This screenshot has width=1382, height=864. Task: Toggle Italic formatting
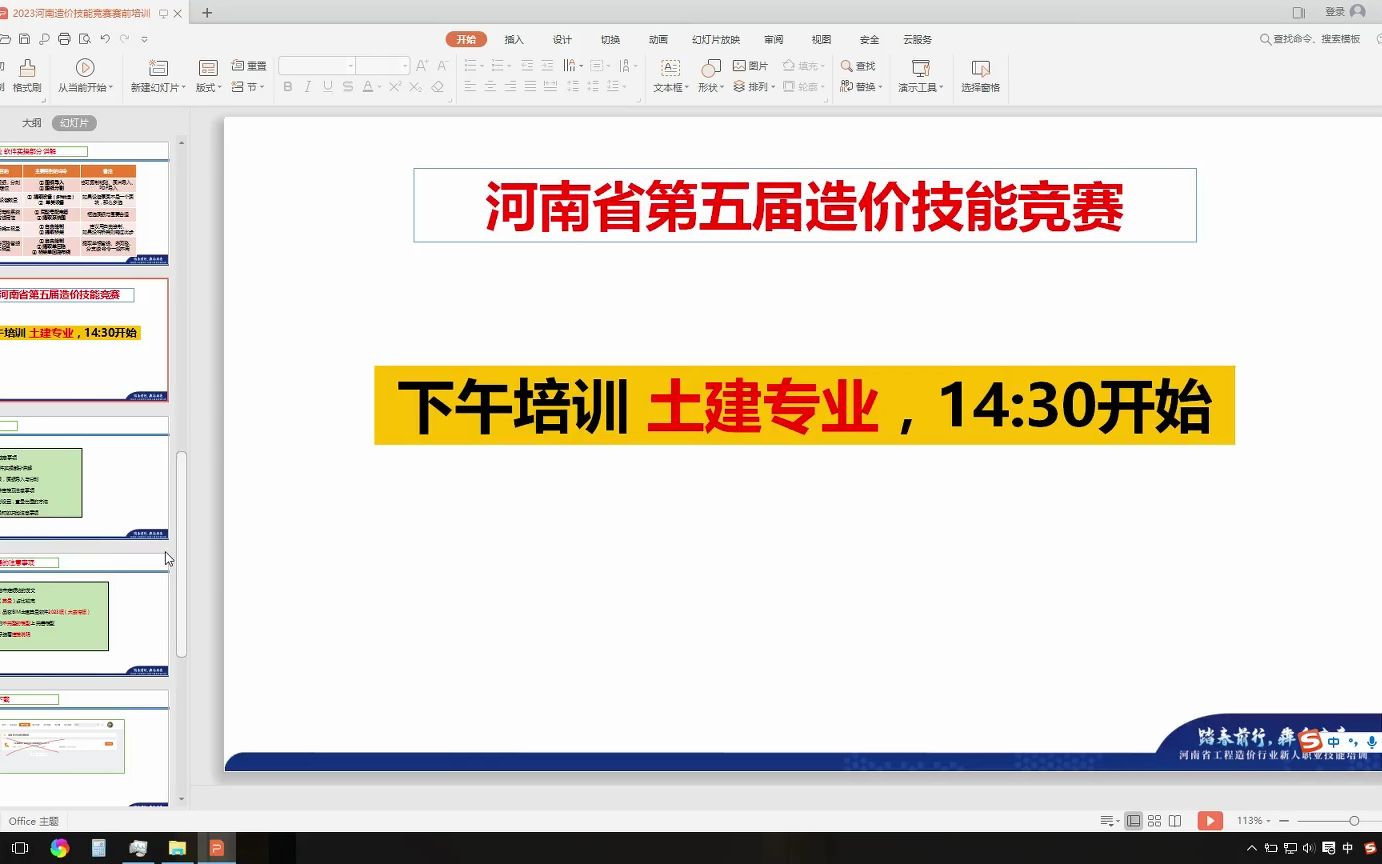[307, 87]
